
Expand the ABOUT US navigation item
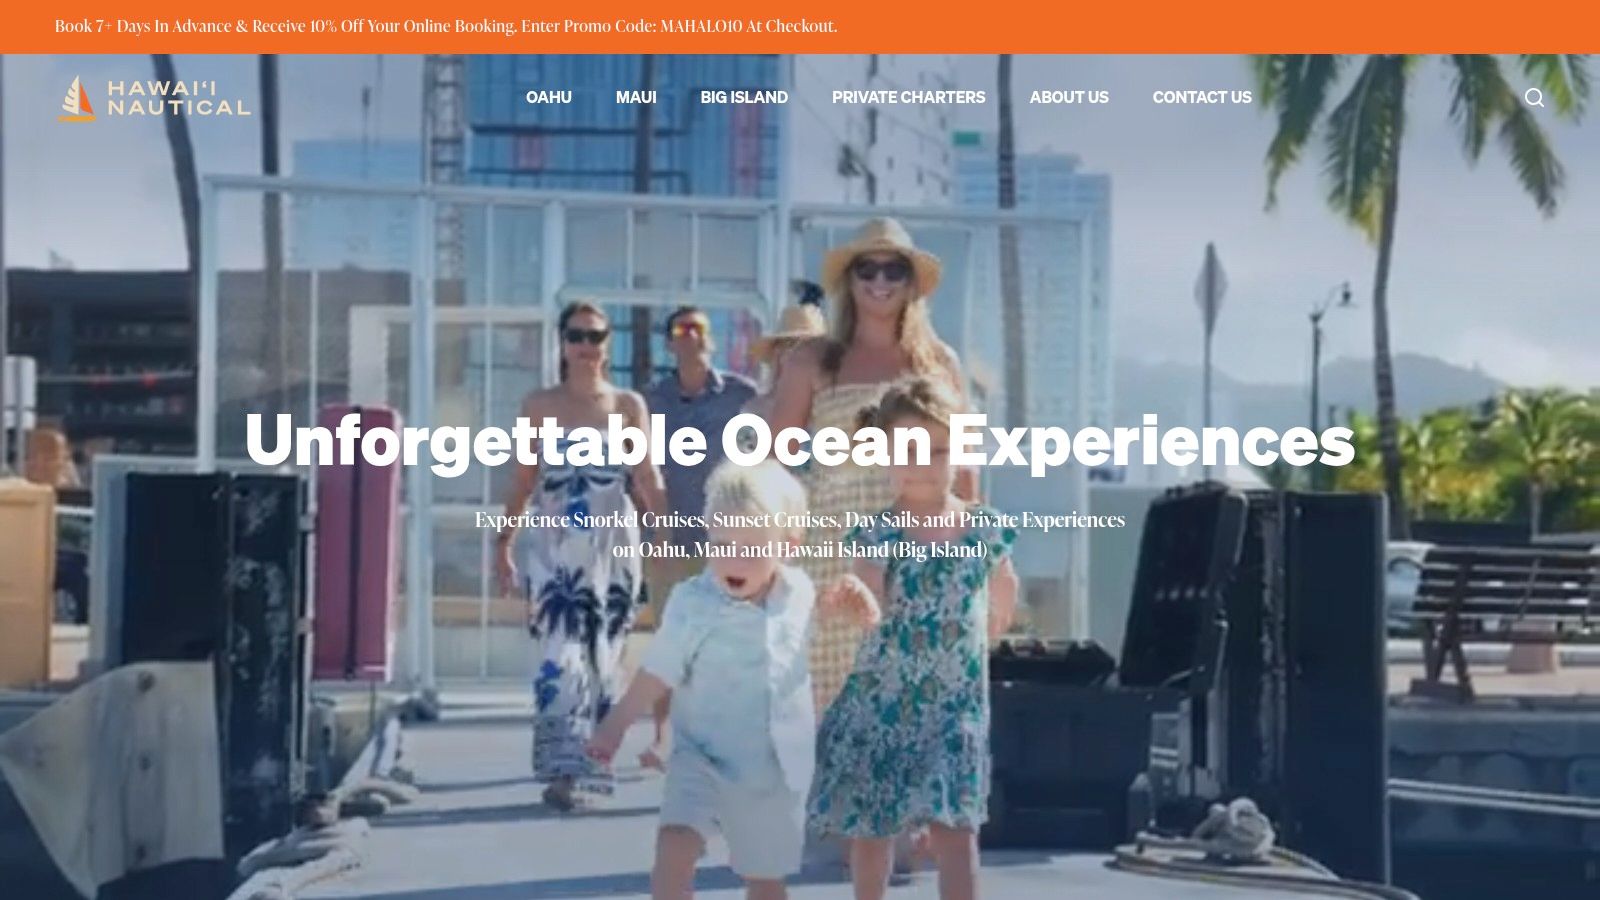(x=1069, y=97)
